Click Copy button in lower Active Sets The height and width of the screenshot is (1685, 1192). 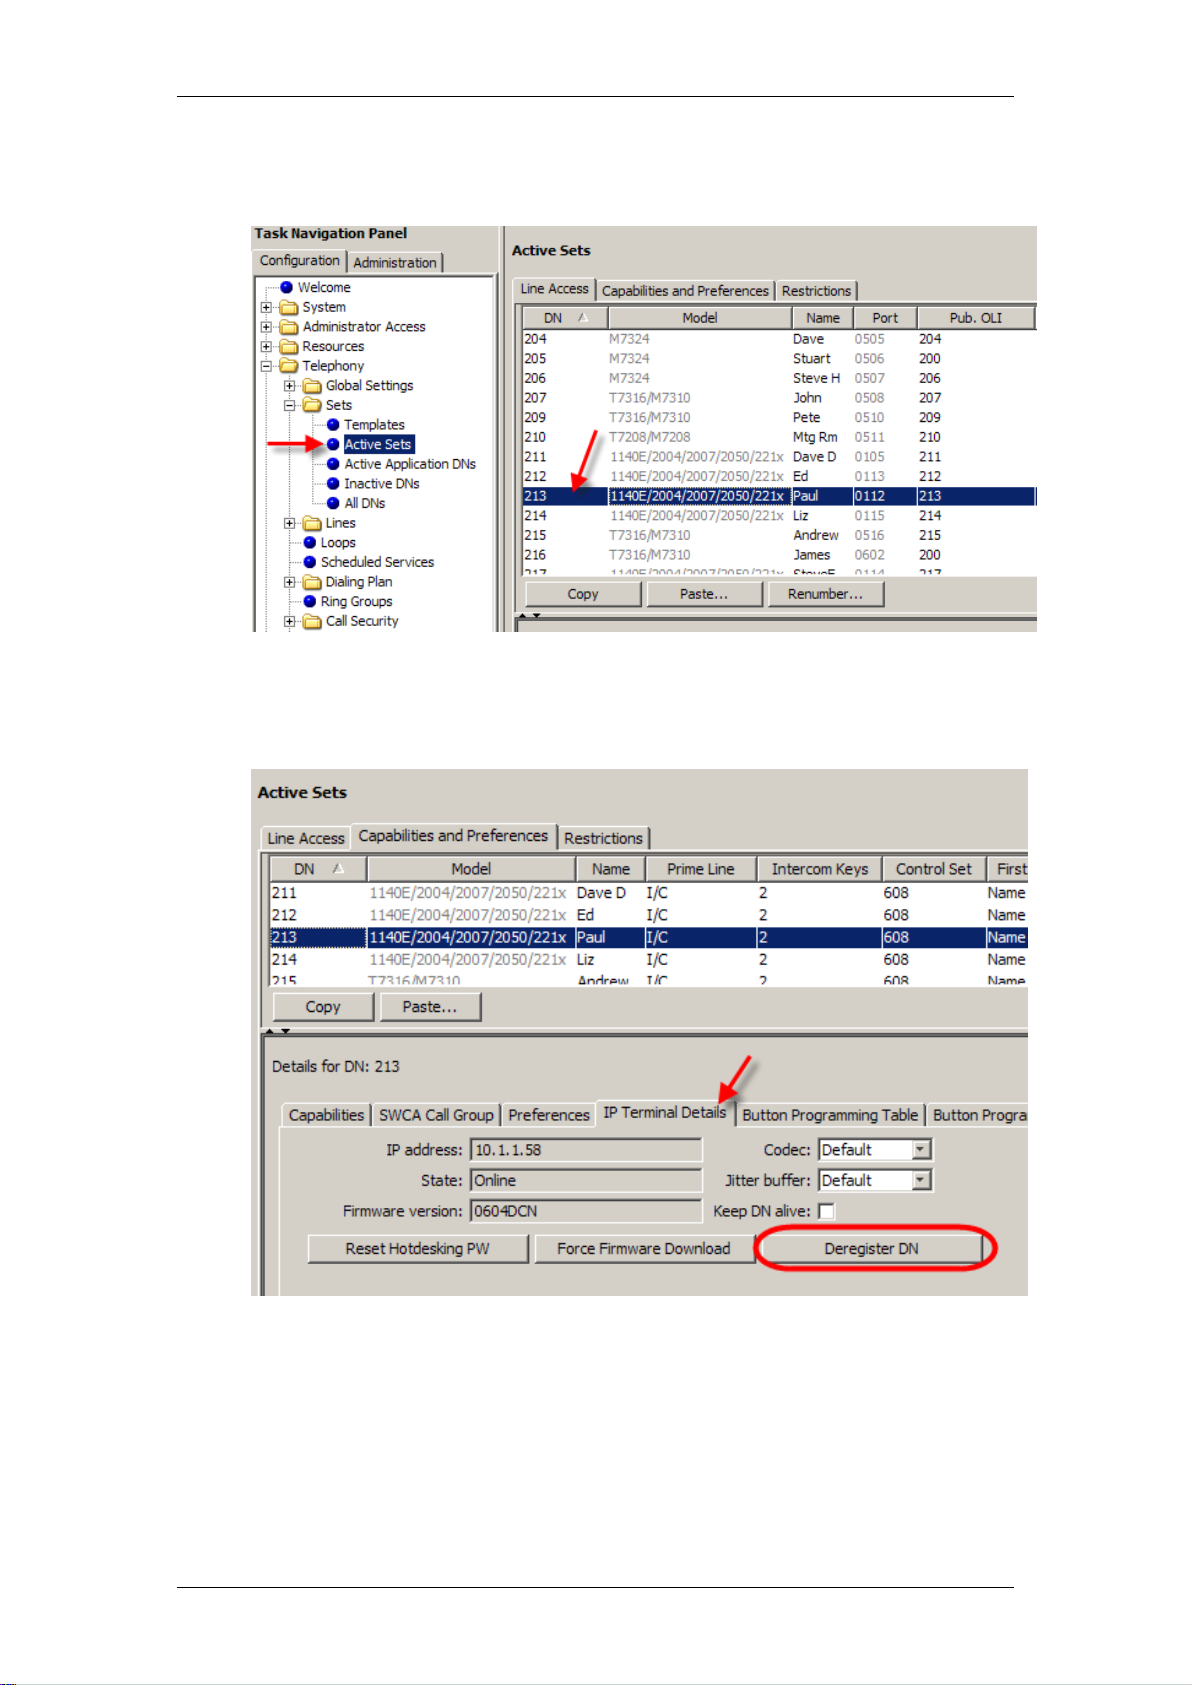tap(323, 1007)
